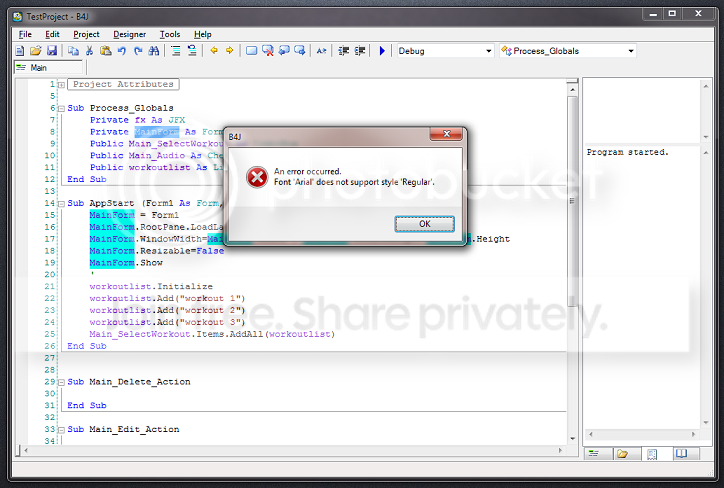The height and width of the screenshot is (488, 724).
Task: Click the editor horizontal scroll-left arrow
Action: coord(26,450)
